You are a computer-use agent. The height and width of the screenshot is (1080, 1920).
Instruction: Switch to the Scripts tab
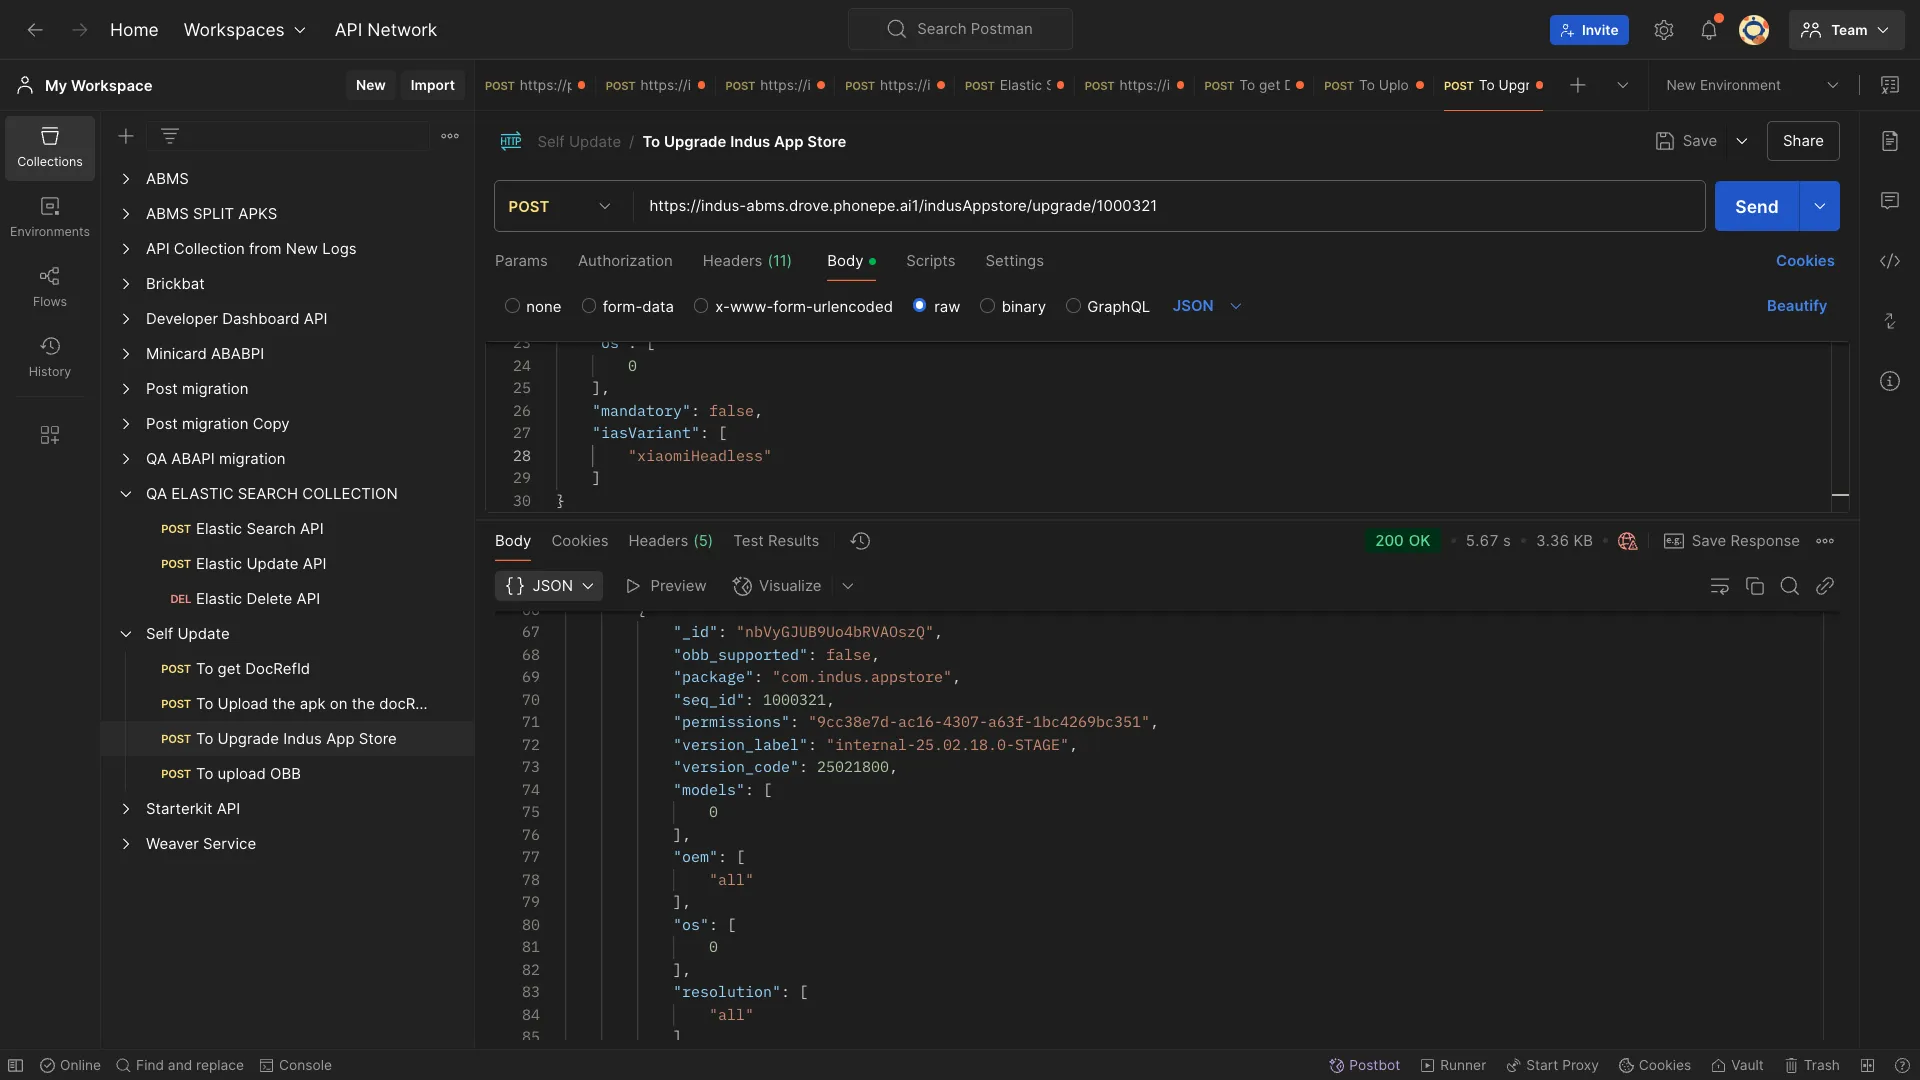[930, 261]
